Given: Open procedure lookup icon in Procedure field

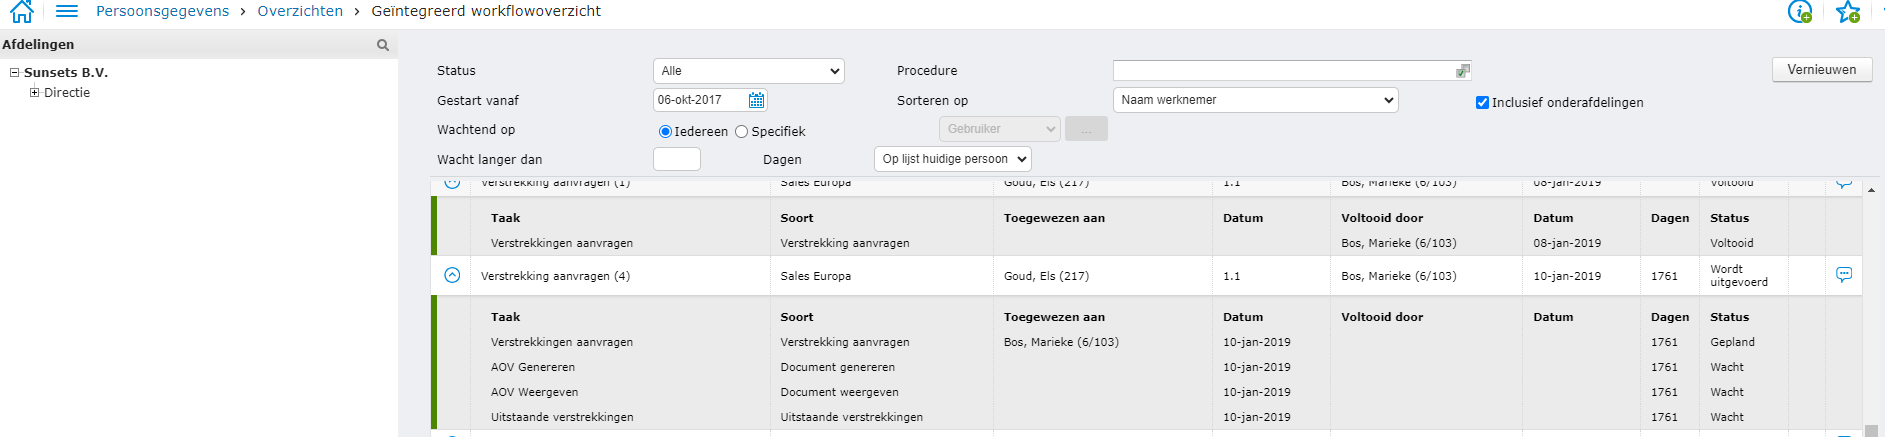Looking at the screenshot, I should [1463, 71].
